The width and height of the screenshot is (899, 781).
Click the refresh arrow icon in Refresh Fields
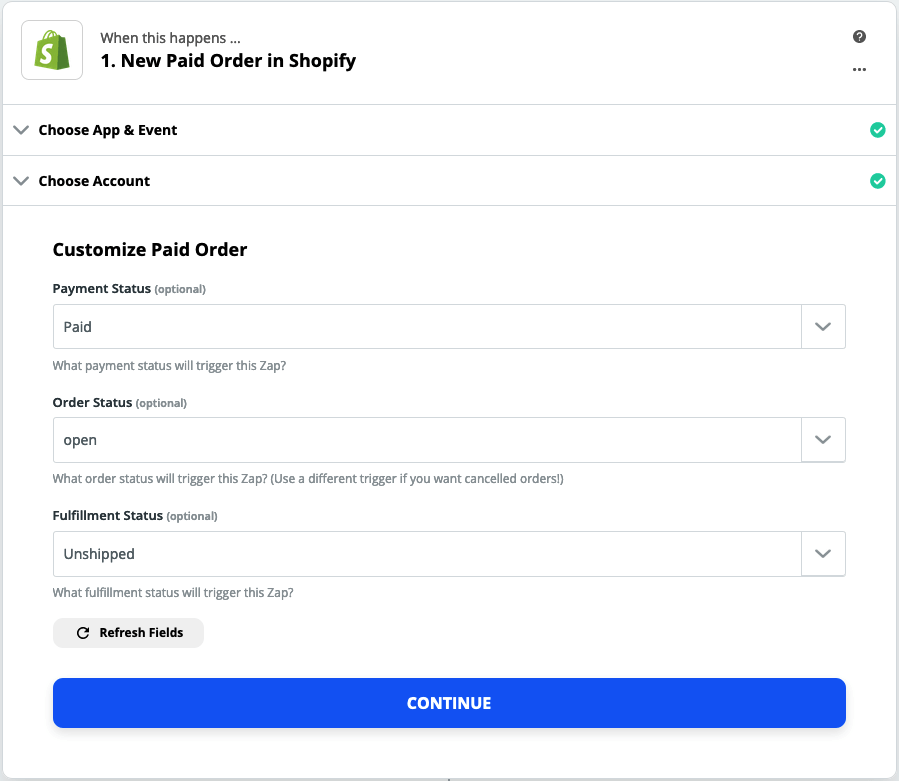[x=84, y=633]
